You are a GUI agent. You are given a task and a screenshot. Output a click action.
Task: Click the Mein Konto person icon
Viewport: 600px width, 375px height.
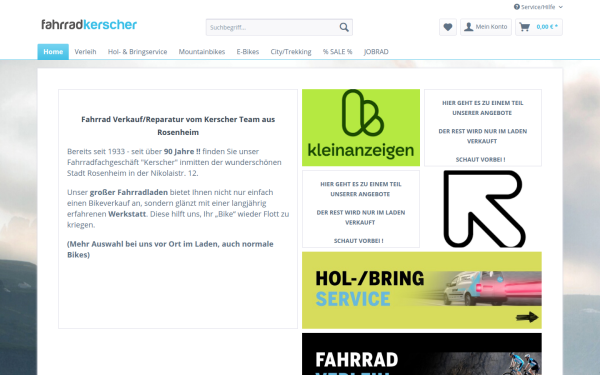click(468, 27)
